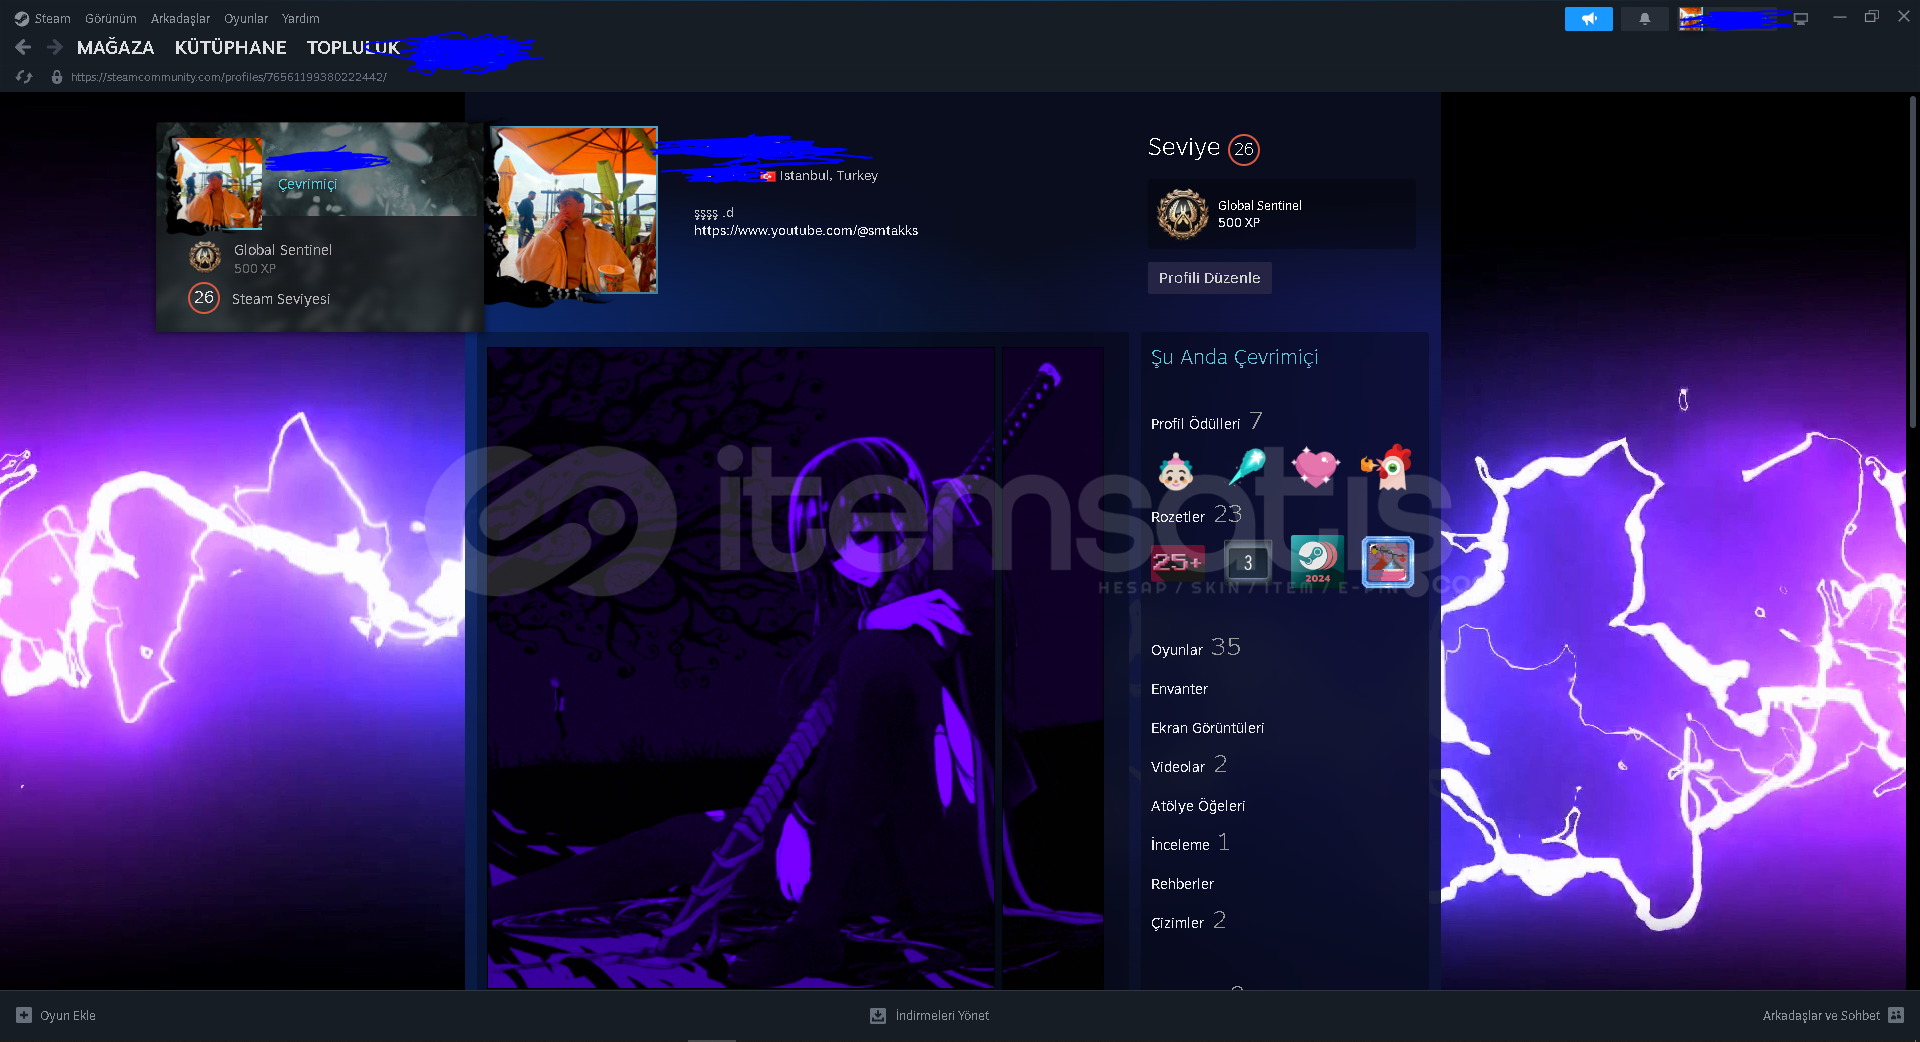Open announcements with the megaphone button
This screenshot has width=1920, height=1042.
pyautogui.click(x=1588, y=18)
